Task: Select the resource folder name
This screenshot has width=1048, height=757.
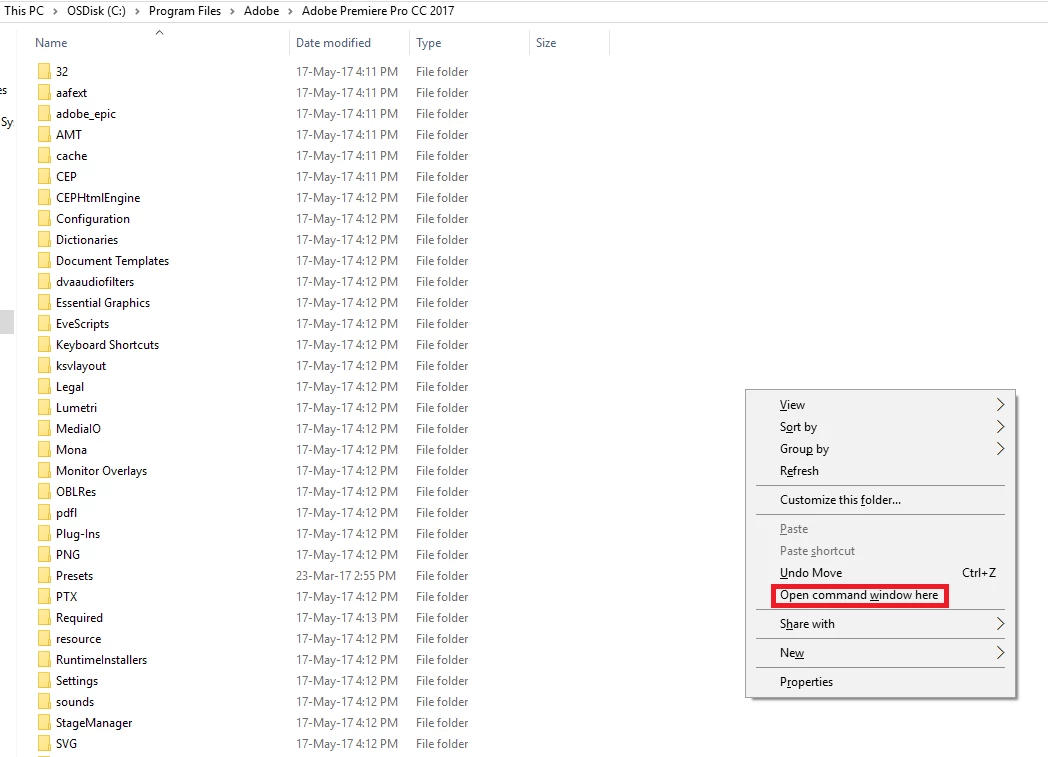Action: [x=78, y=639]
